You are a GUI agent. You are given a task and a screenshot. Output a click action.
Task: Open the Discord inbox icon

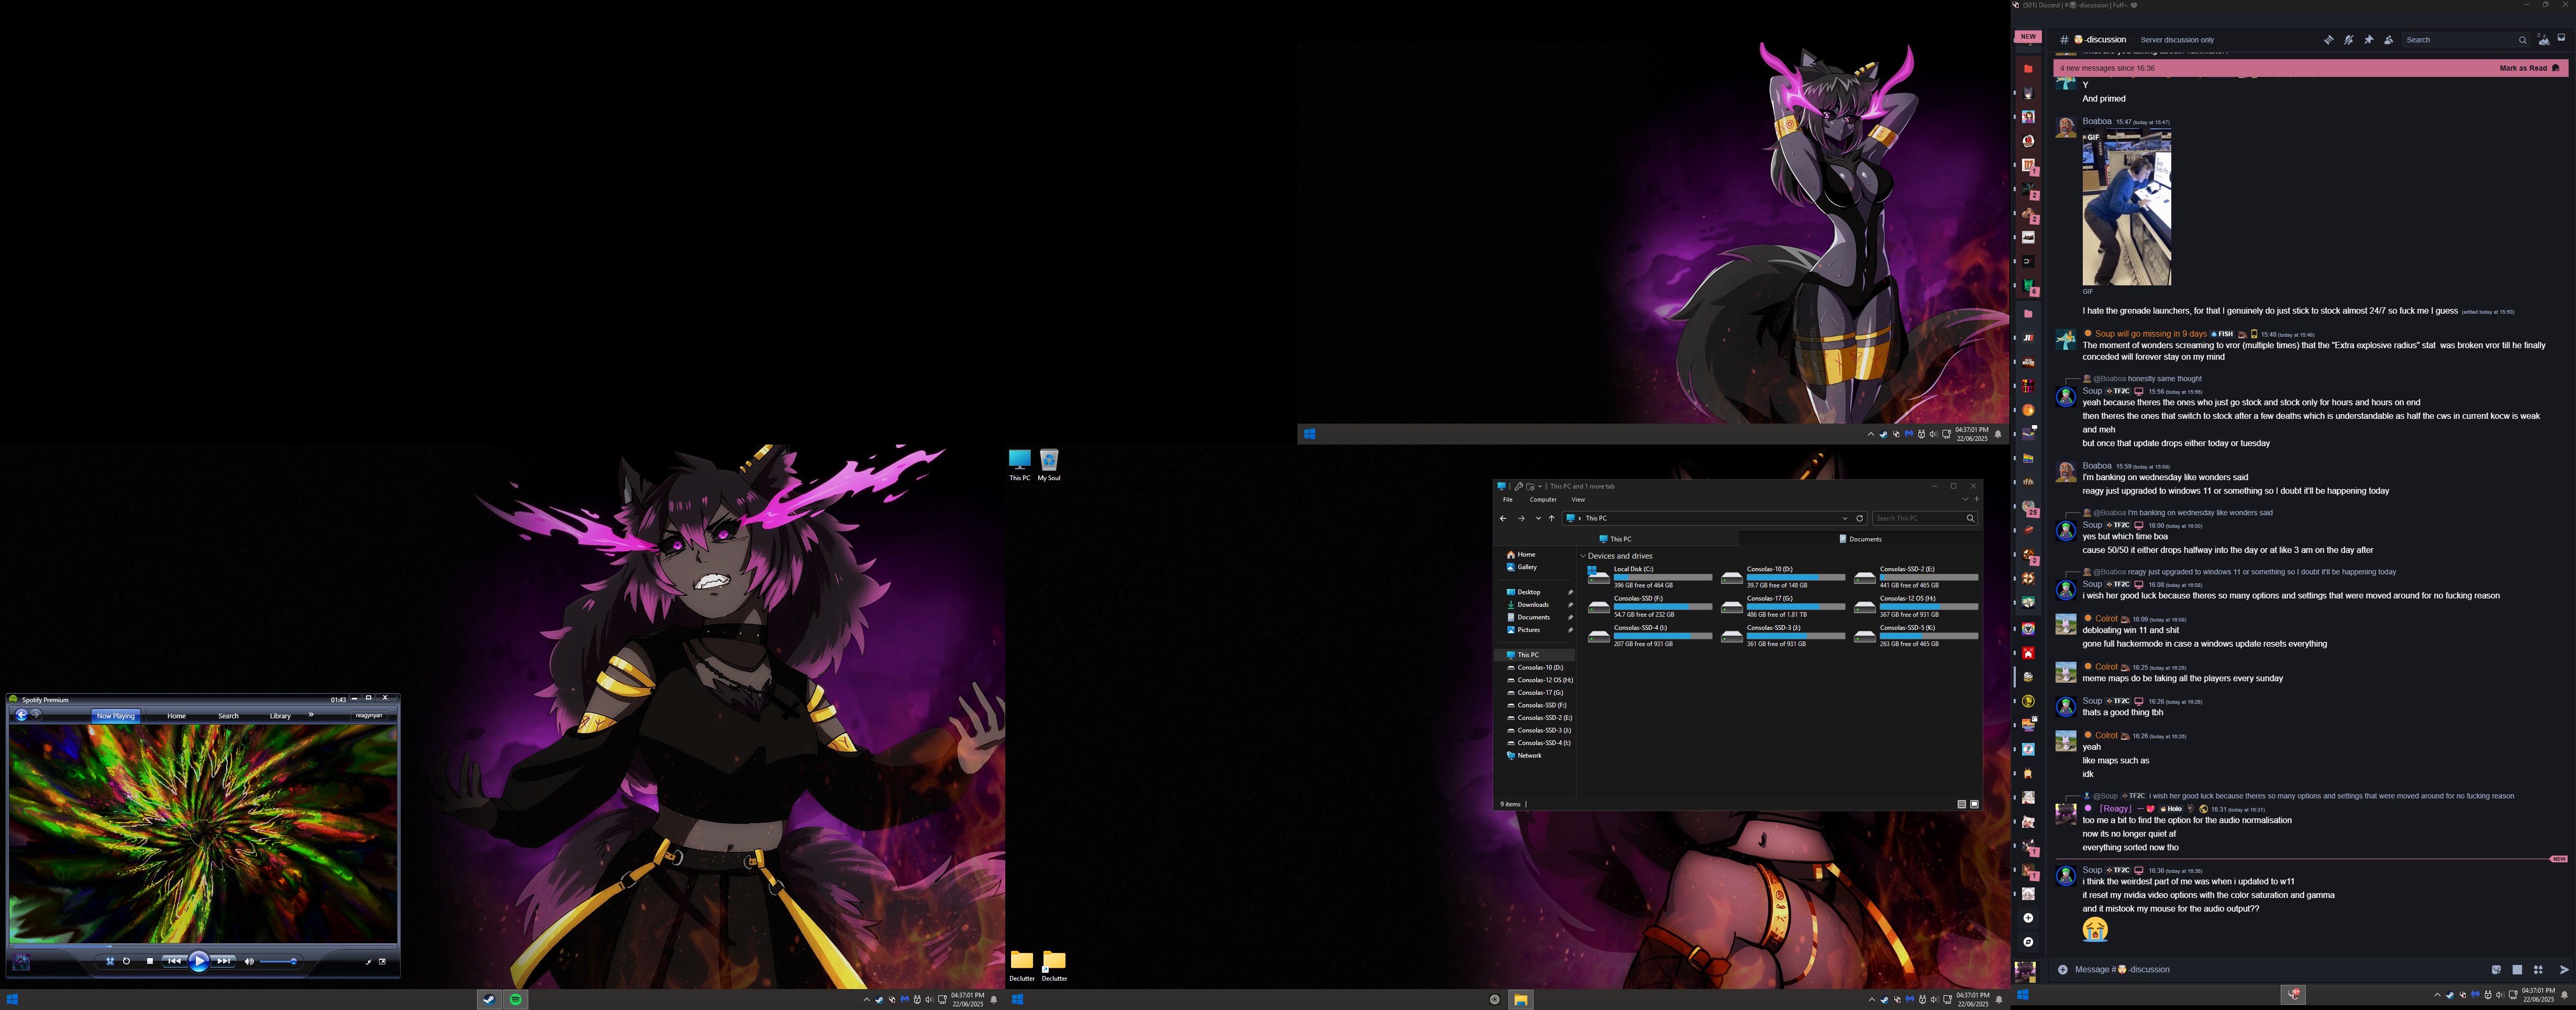2561,38
